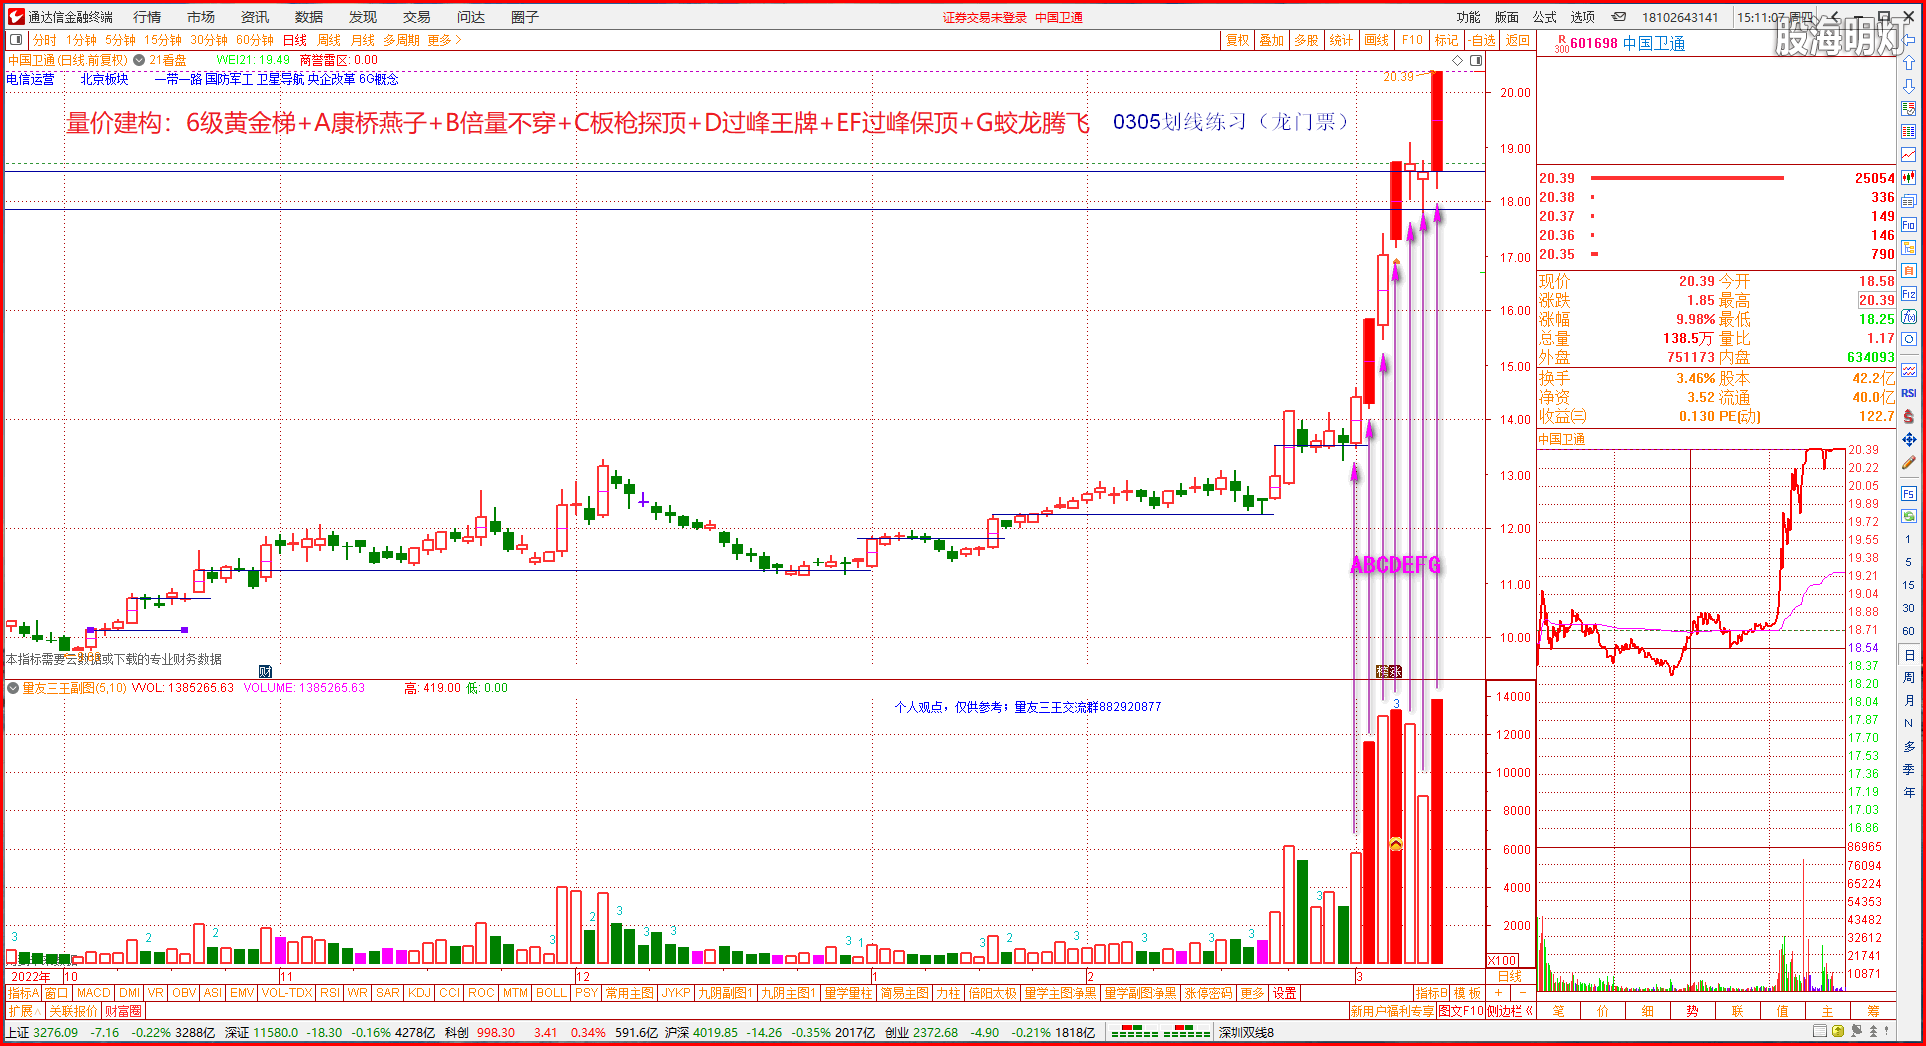The height and width of the screenshot is (1046, 1926).
Task: Switch to 60分钟 chart period
Action: 255,40
